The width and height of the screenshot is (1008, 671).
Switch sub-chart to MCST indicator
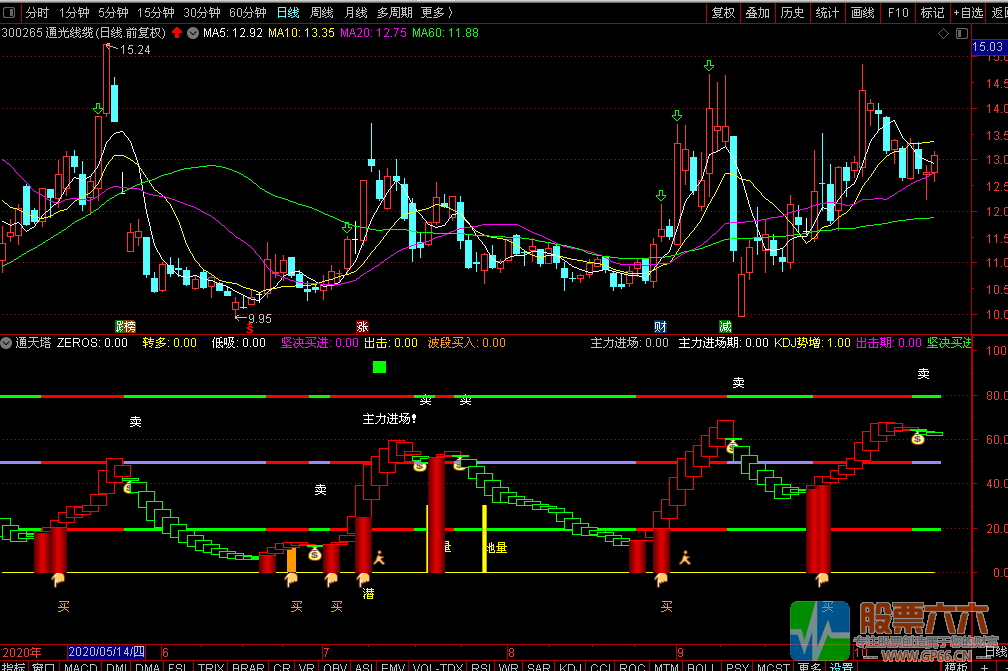click(773, 666)
